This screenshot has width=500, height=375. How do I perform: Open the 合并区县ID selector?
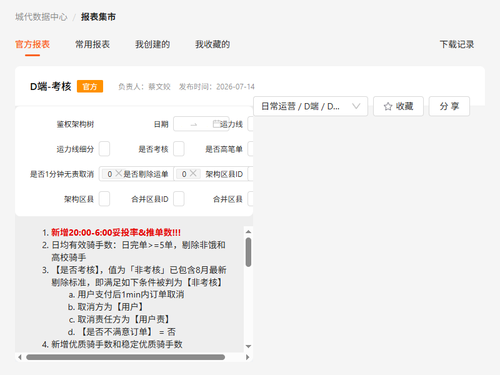pyautogui.click(x=179, y=199)
